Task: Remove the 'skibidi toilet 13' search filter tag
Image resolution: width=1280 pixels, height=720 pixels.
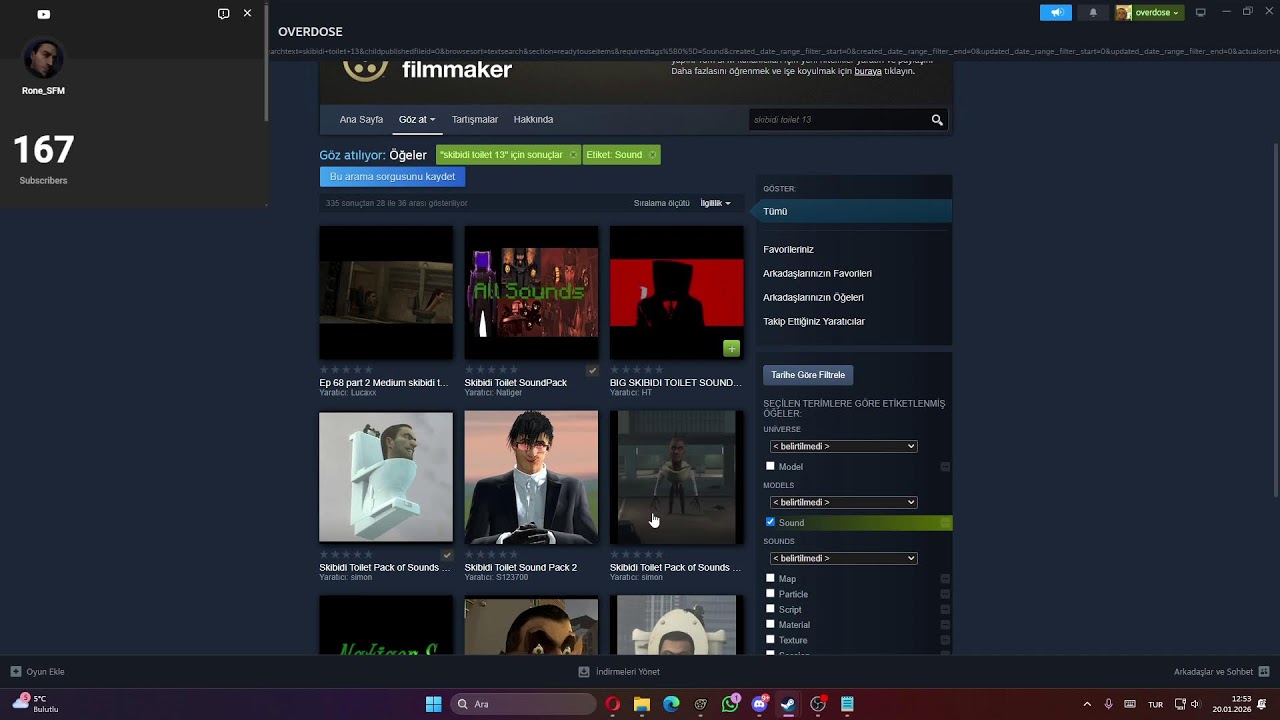Action: tap(572, 155)
